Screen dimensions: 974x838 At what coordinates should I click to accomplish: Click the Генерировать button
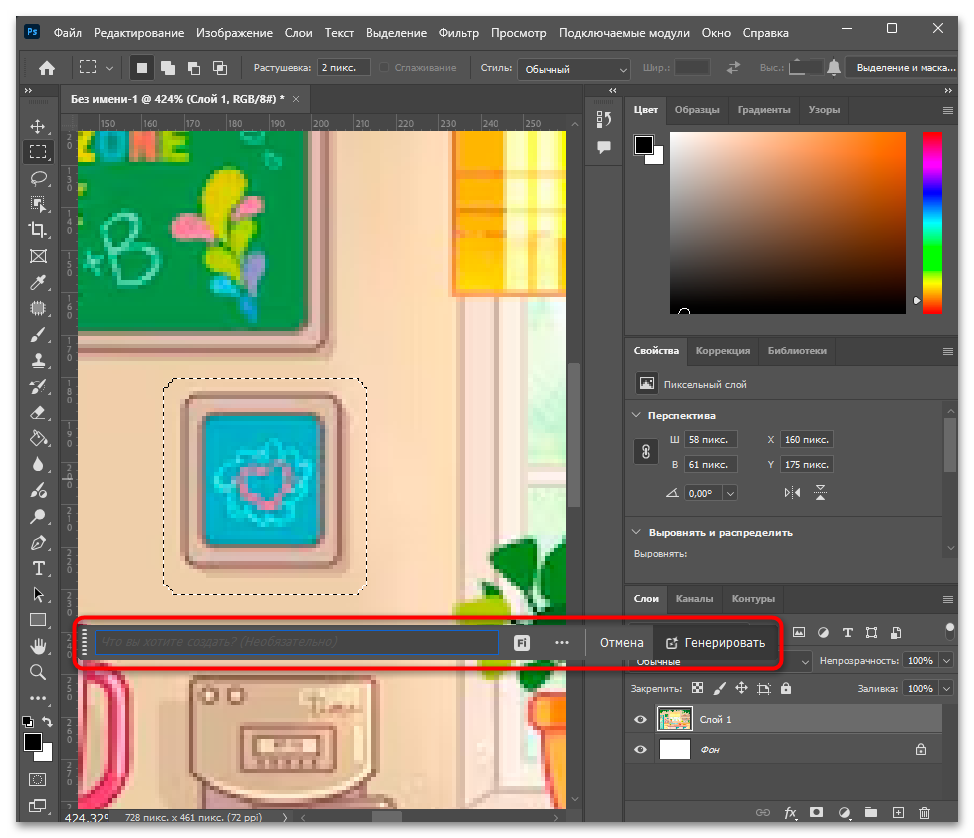pyautogui.click(x=715, y=643)
